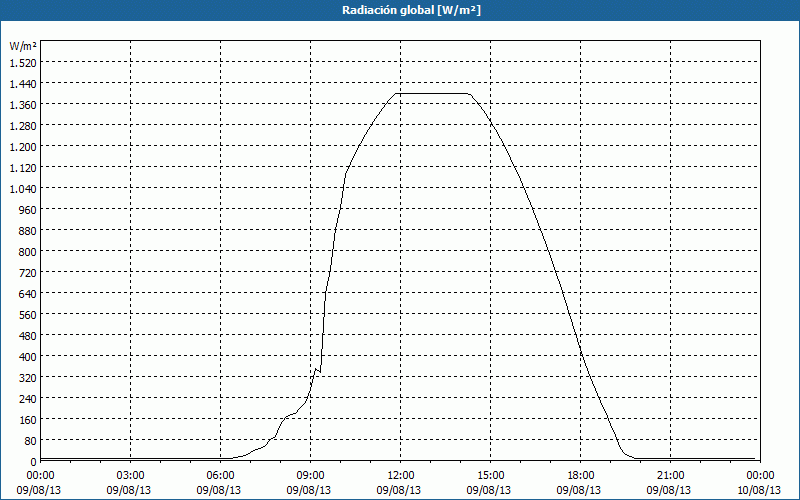Image resolution: width=800 pixels, height=500 pixels.
Task: Click the 03:00 time axis label
Action: [x=131, y=476]
